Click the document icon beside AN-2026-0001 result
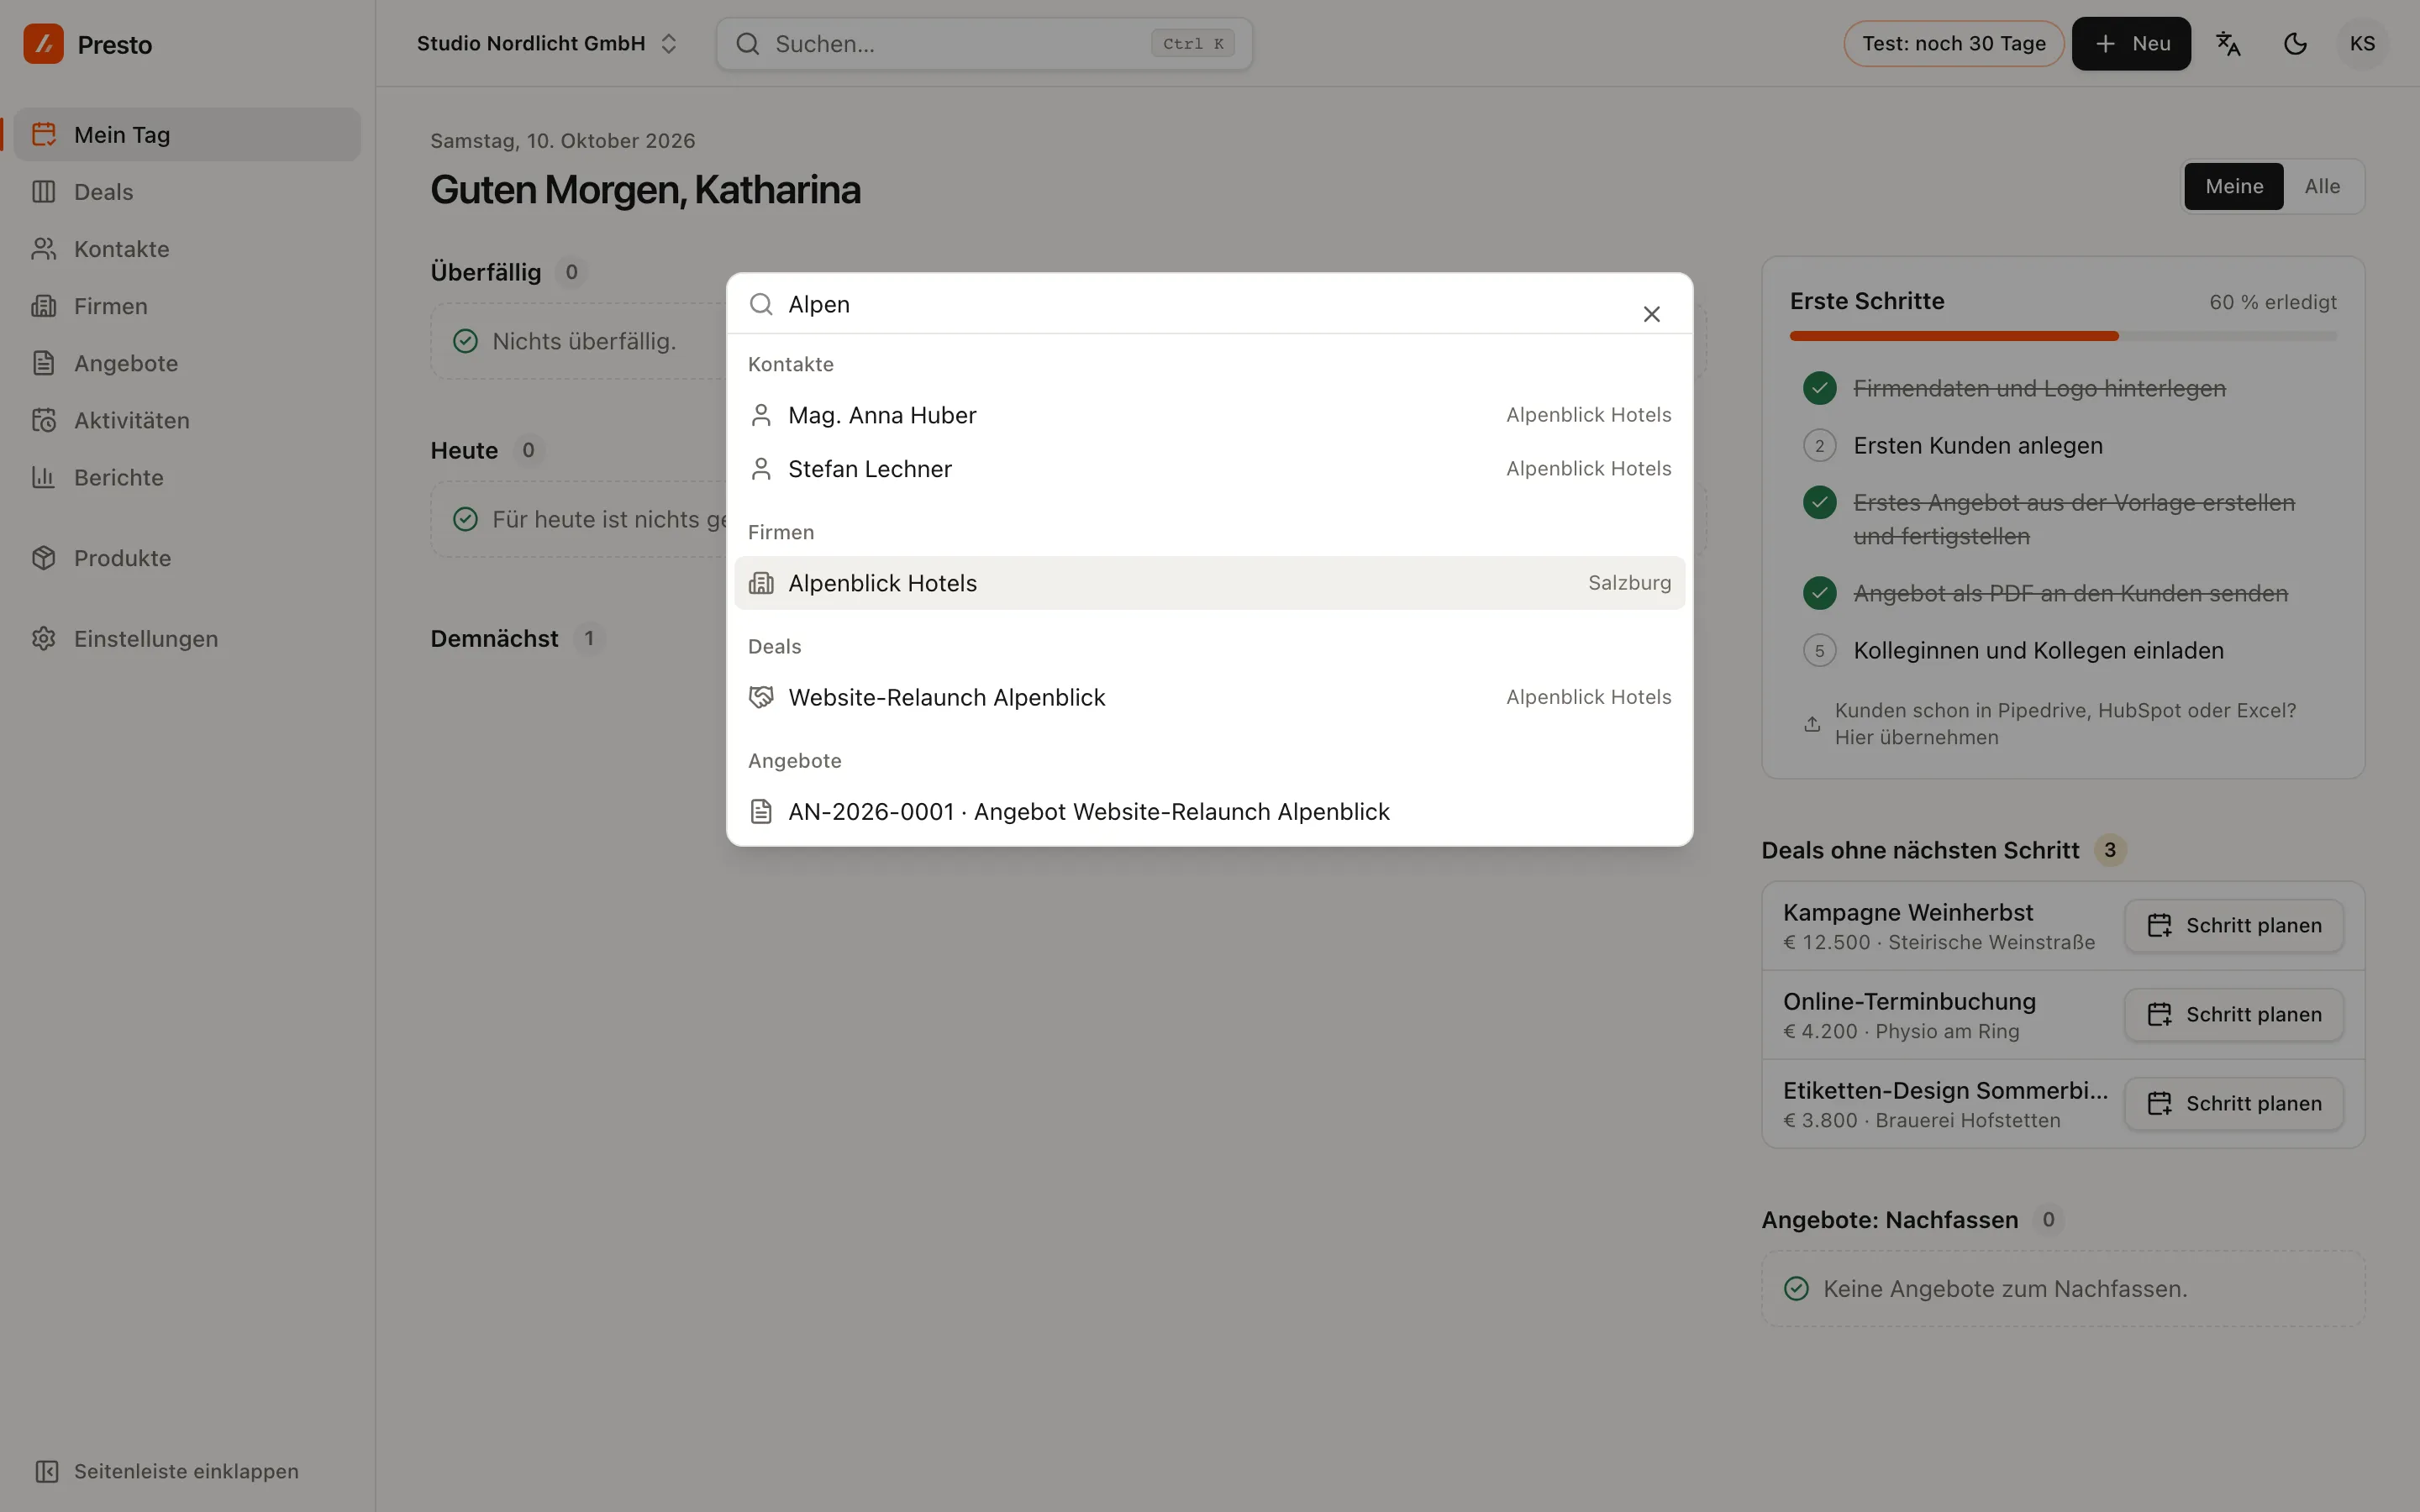The image size is (2420, 1512). pos(761,811)
